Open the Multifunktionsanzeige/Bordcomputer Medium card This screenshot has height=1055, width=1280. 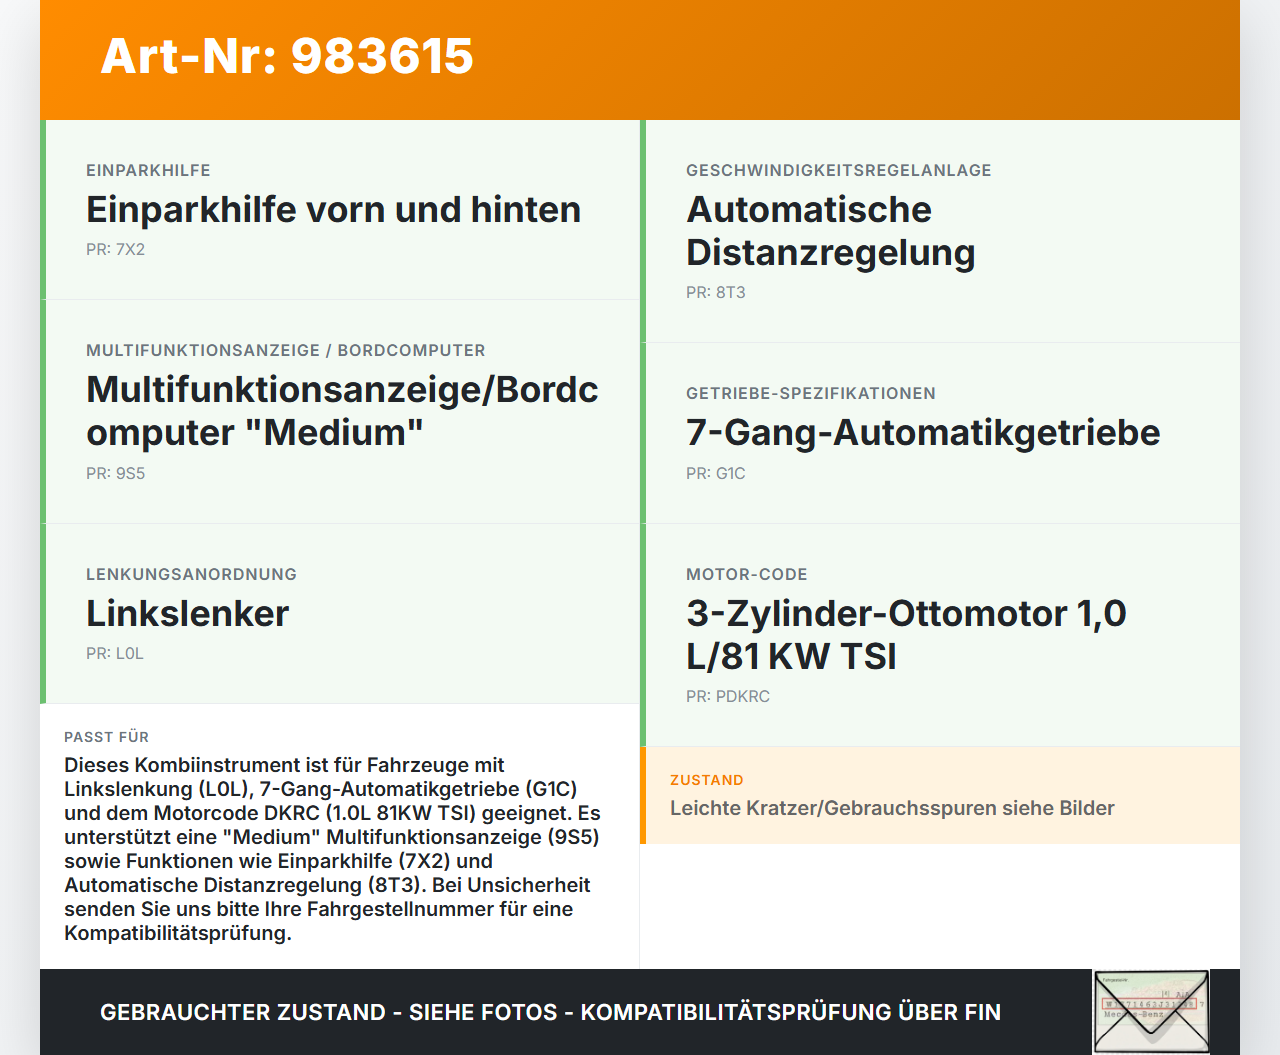pyautogui.click(x=341, y=411)
